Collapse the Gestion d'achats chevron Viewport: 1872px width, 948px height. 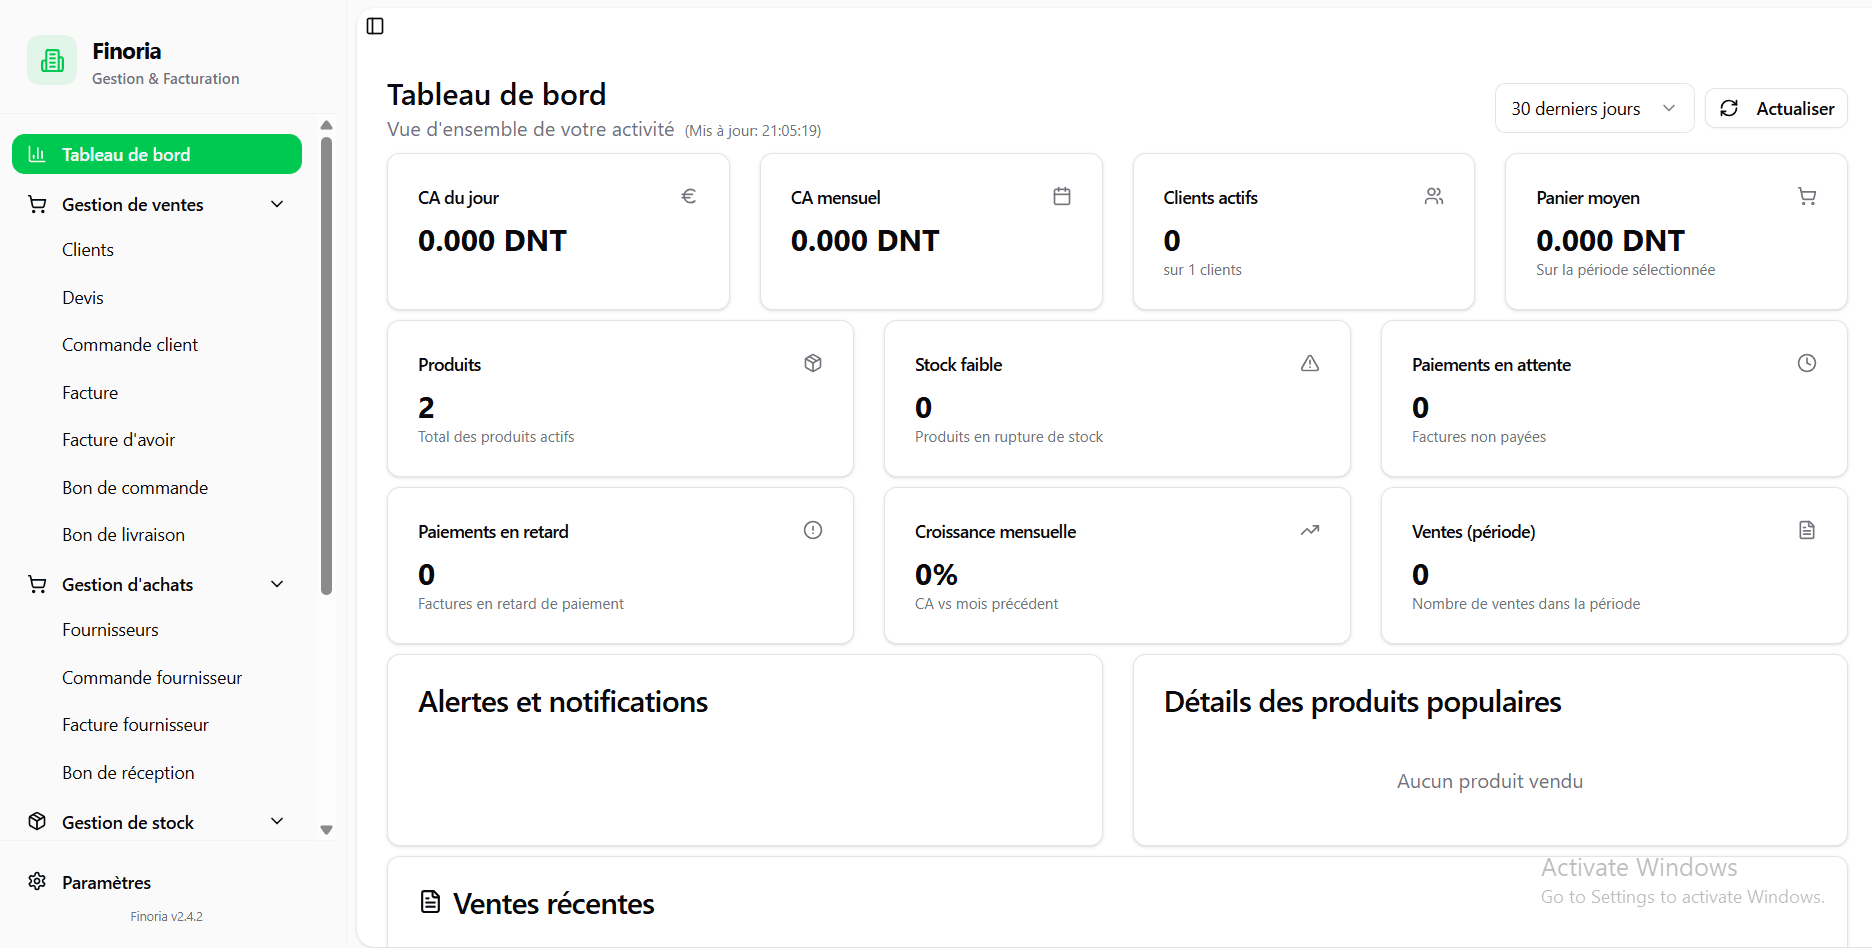tap(278, 584)
